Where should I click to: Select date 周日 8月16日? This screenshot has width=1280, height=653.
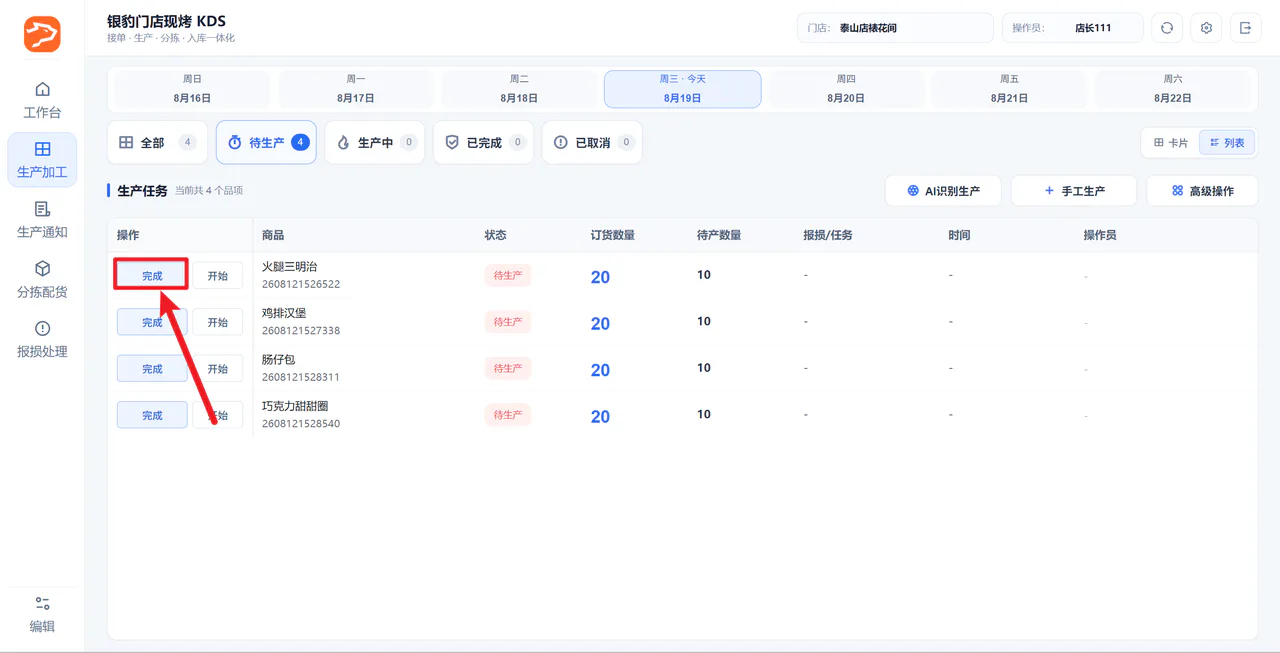coord(192,89)
